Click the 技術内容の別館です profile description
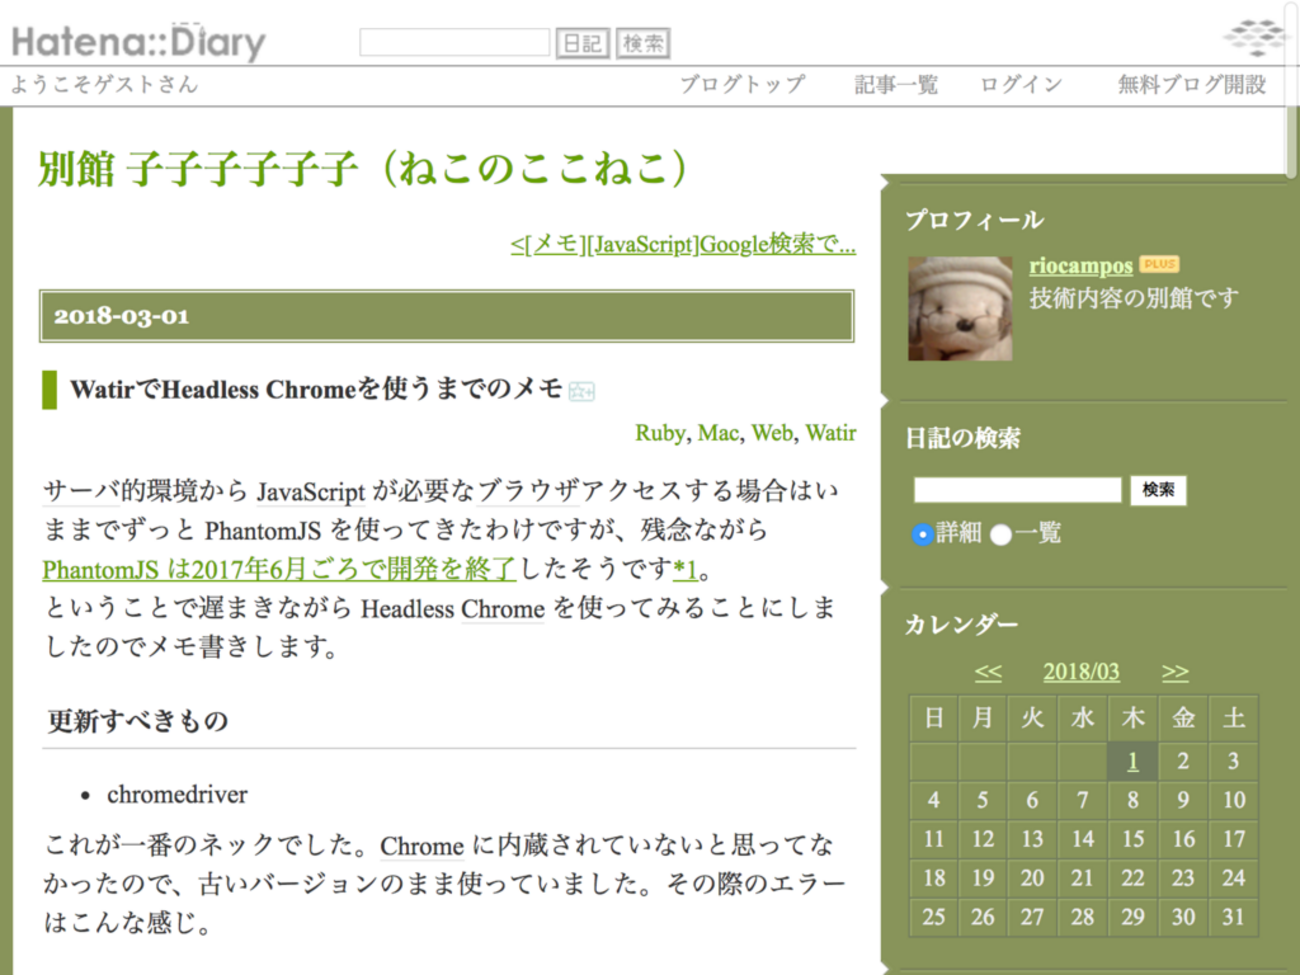The image size is (1300, 975). coord(1134,298)
